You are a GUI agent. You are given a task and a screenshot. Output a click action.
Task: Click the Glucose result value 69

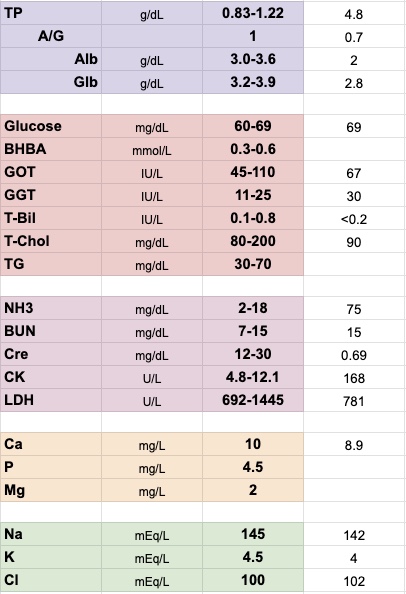point(354,127)
